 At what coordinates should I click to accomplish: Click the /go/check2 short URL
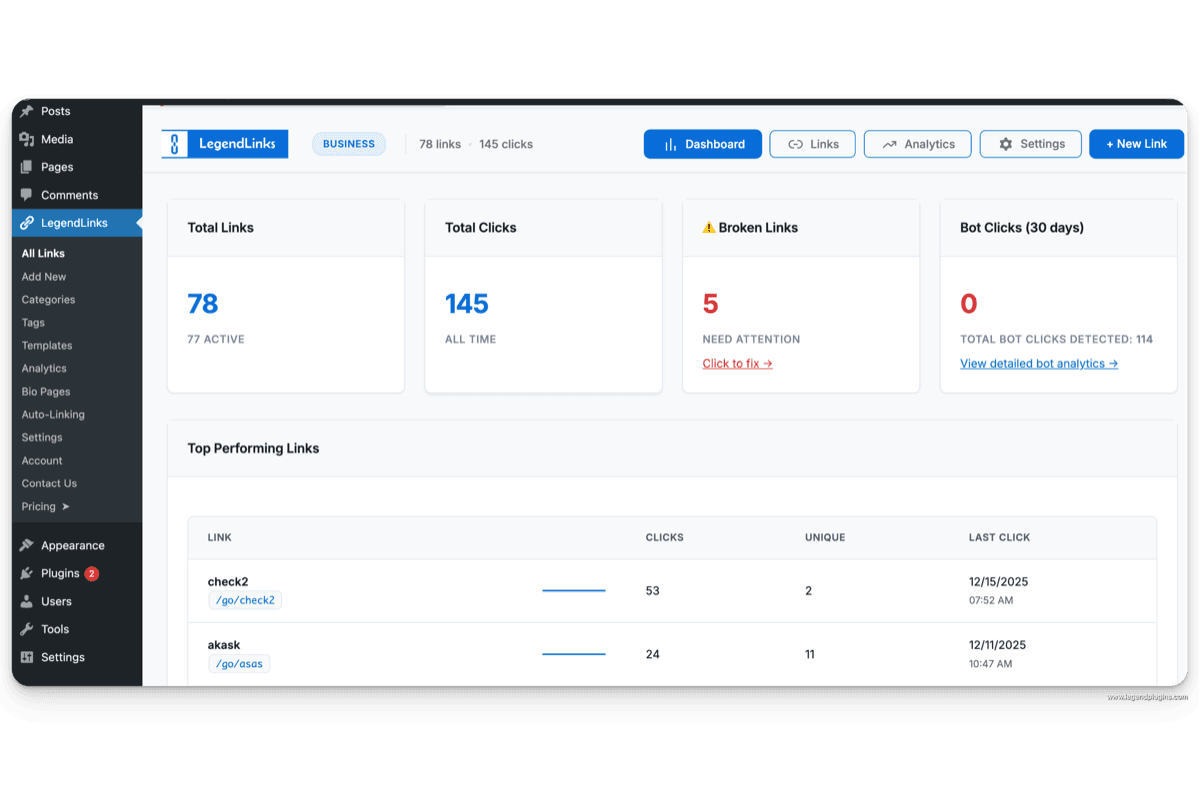(245, 600)
